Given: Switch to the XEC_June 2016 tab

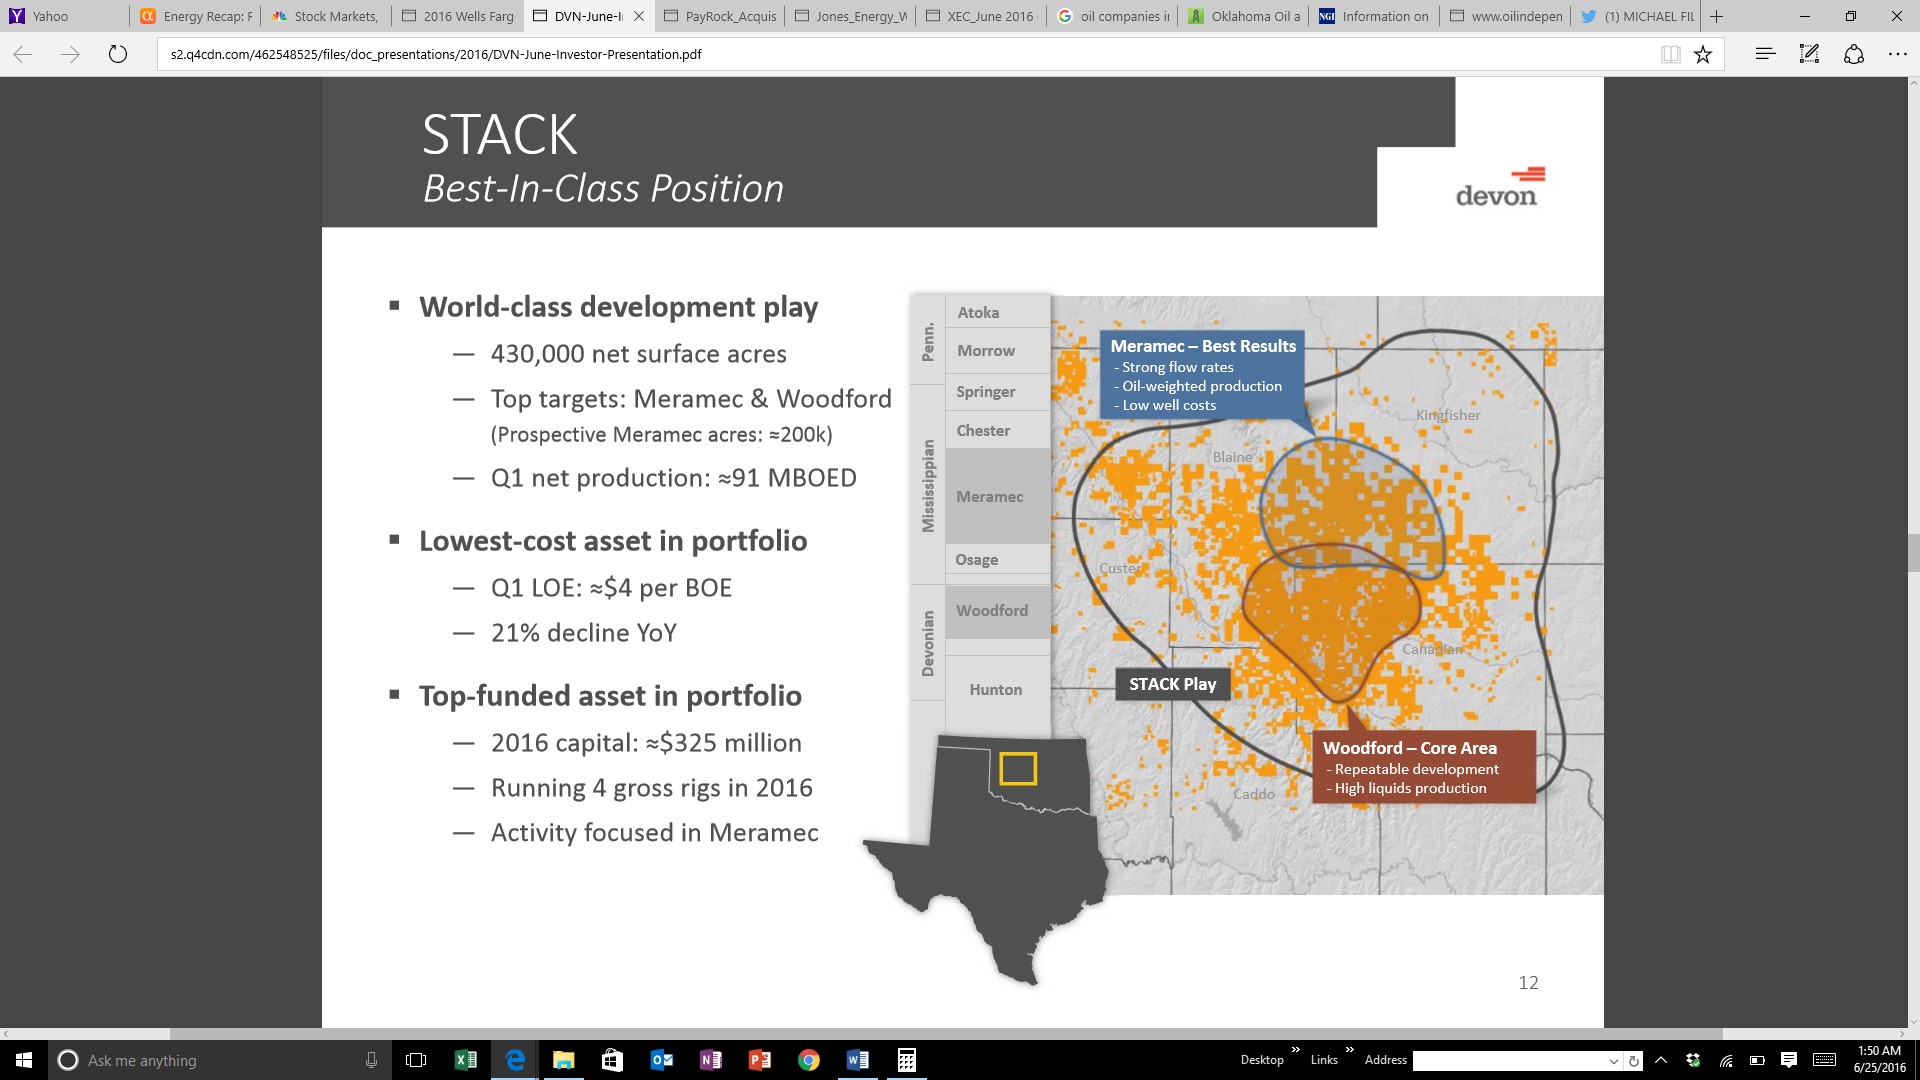Looking at the screenshot, I should coord(982,16).
